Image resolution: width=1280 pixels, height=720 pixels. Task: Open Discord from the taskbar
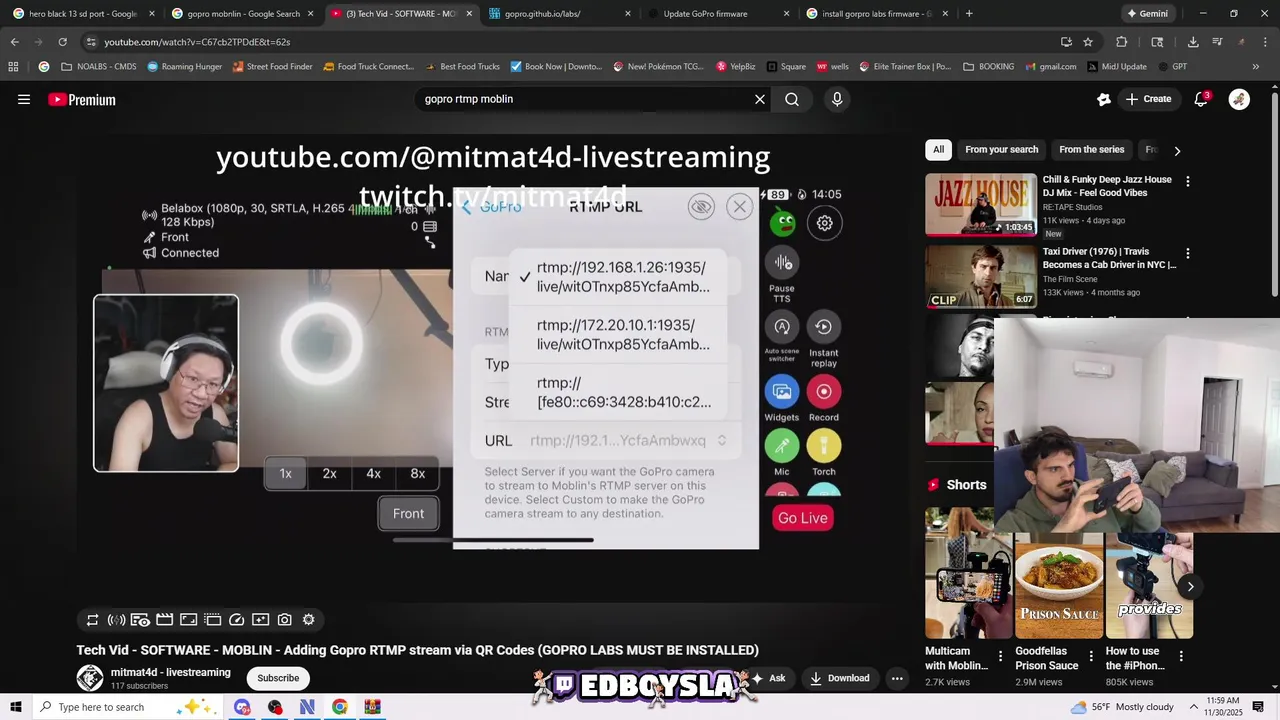[x=242, y=707]
